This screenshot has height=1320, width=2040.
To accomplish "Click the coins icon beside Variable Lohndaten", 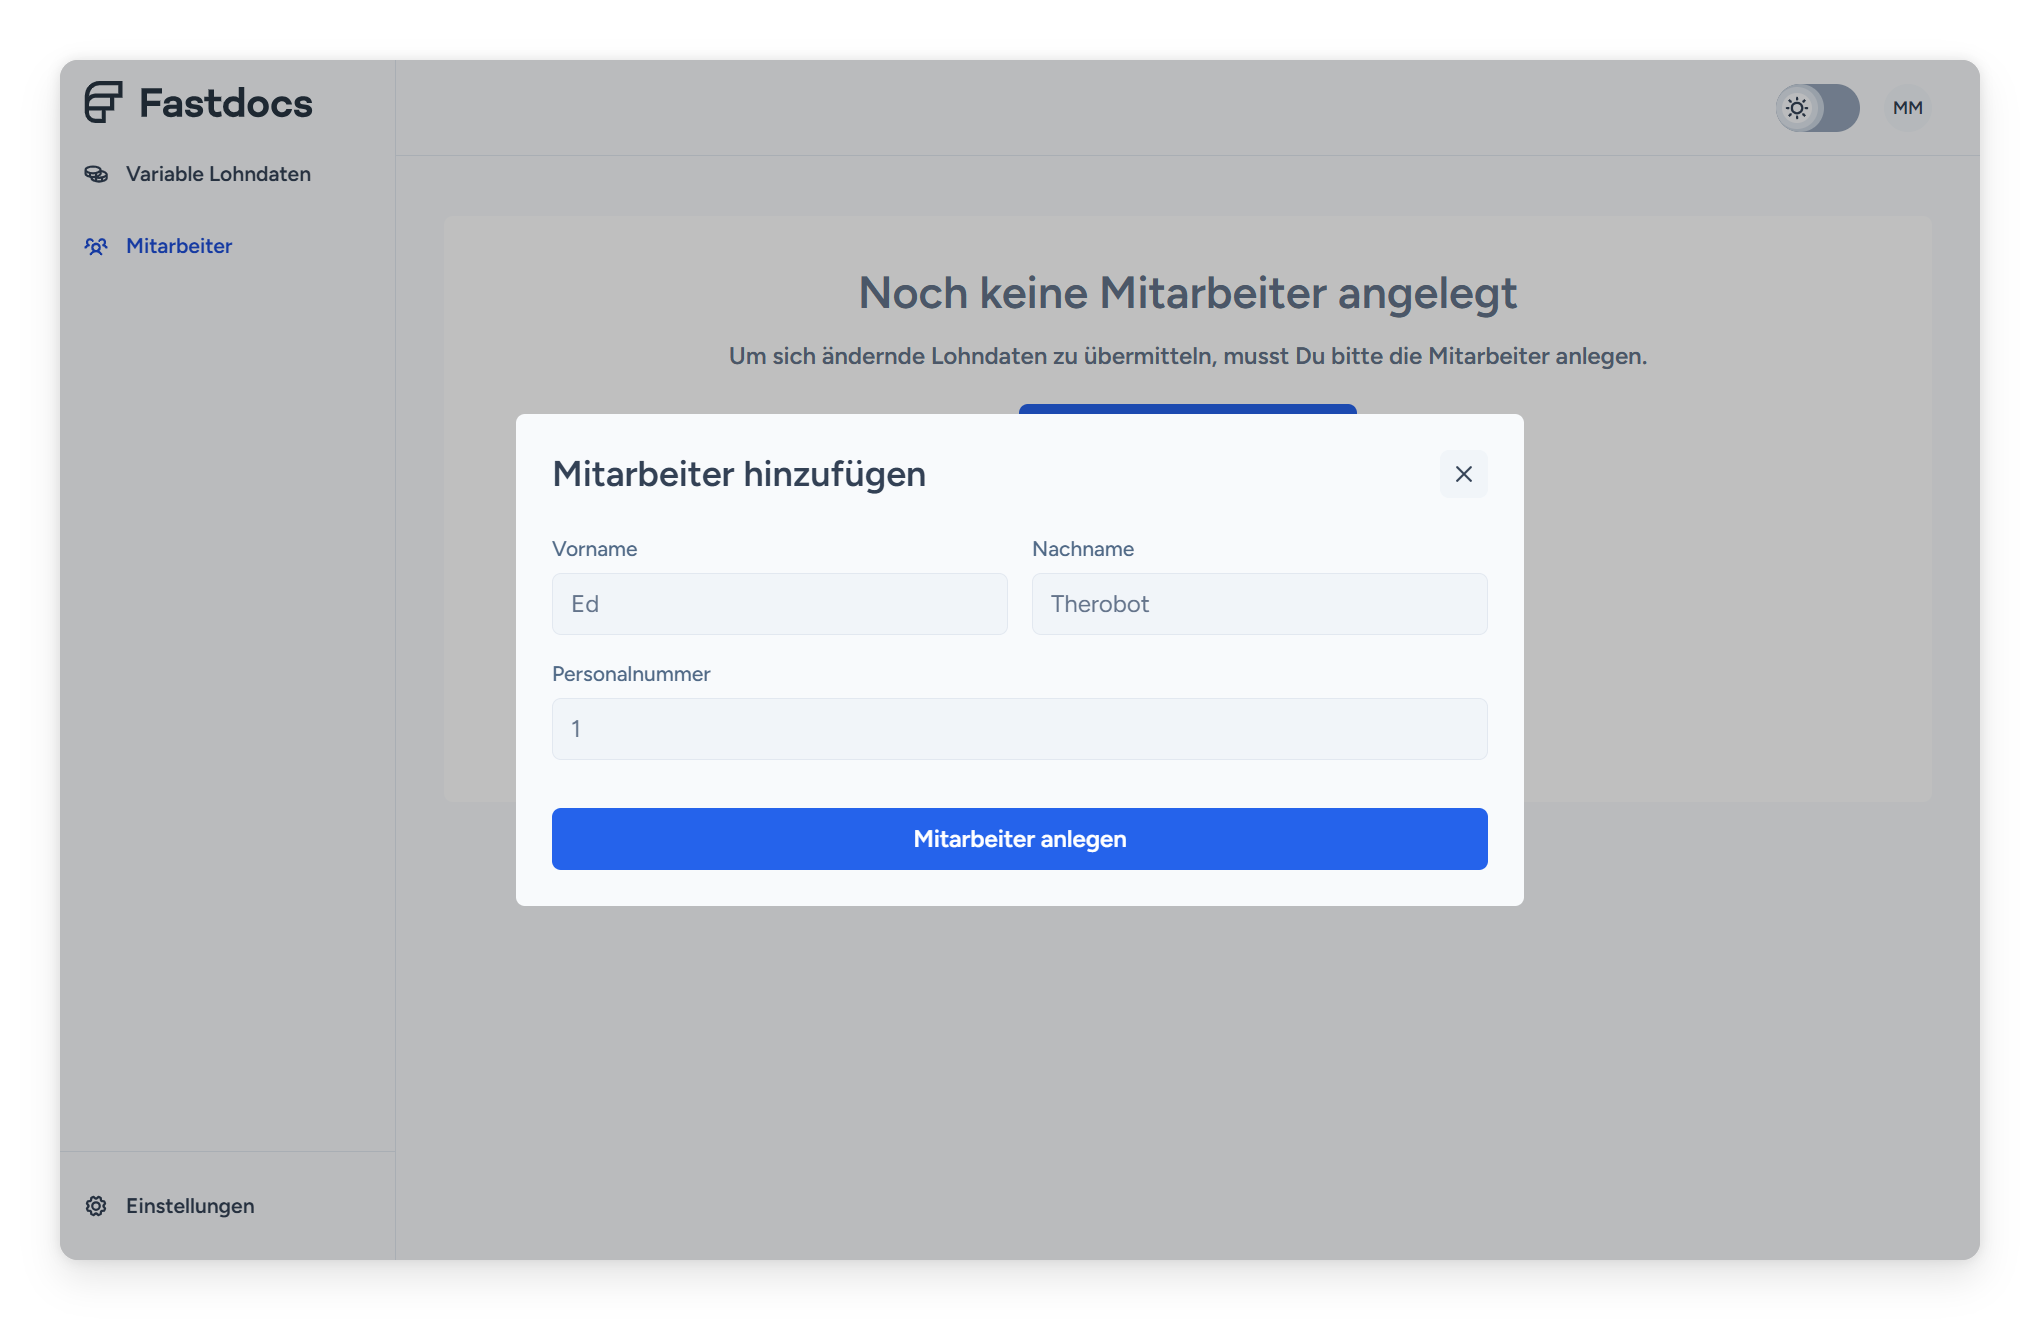I will [x=96, y=174].
